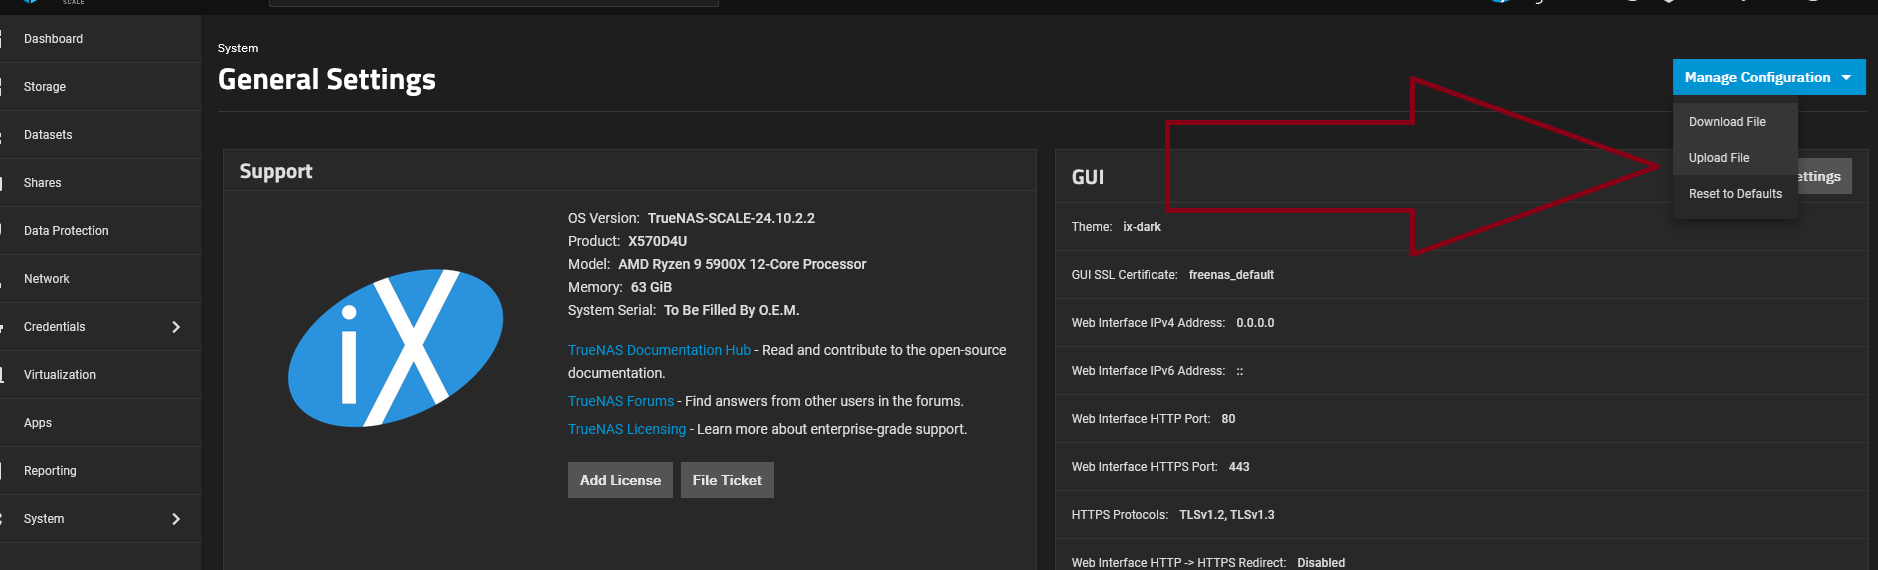Image resolution: width=1878 pixels, height=570 pixels.
Task: Open Reporting from the sidebar
Action: 100,471
